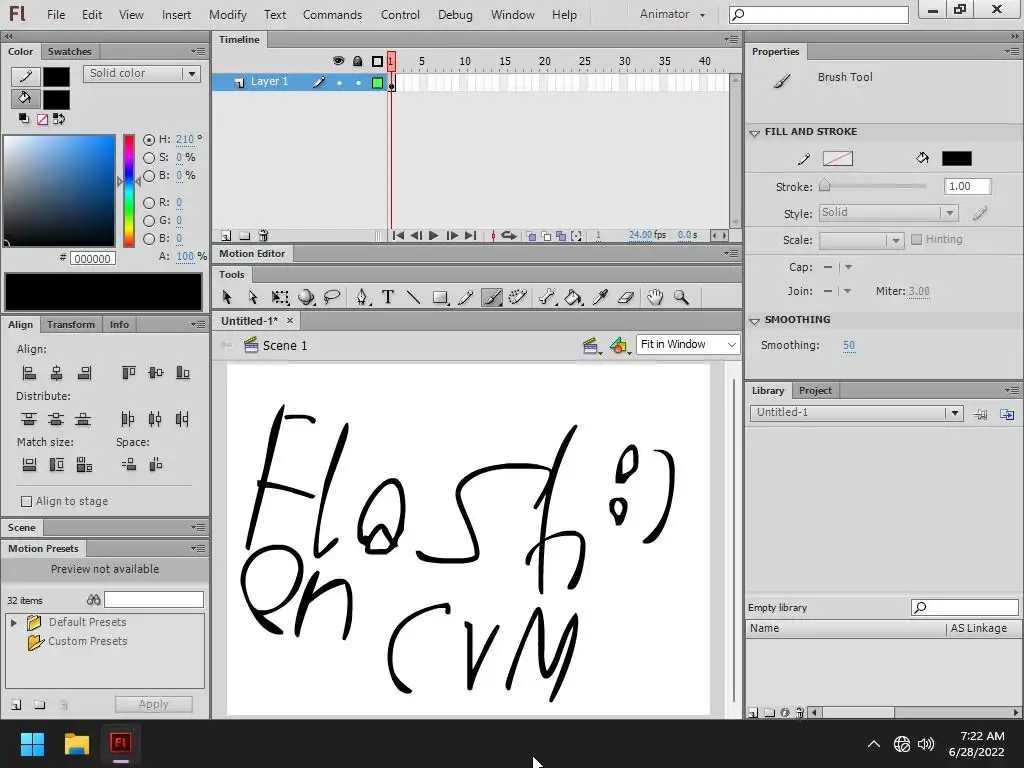The image size is (1024, 768).
Task: Click the Edit Scene clapper icon
Action: click(591, 345)
